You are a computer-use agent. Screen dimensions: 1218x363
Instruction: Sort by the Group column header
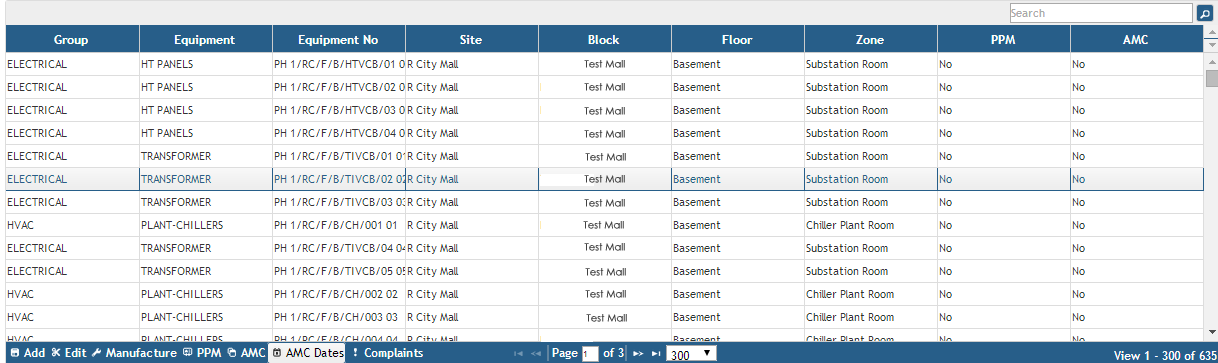click(x=72, y=40)
